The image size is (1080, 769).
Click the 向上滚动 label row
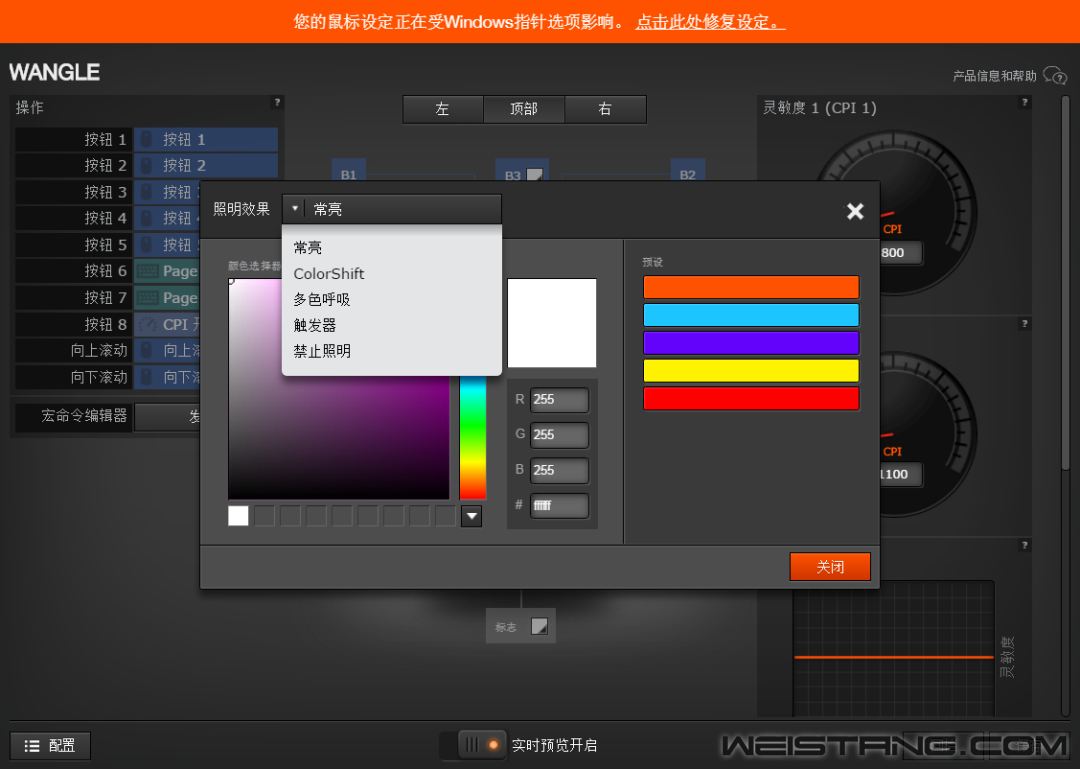pyautogui.click(x=72, y=351)
